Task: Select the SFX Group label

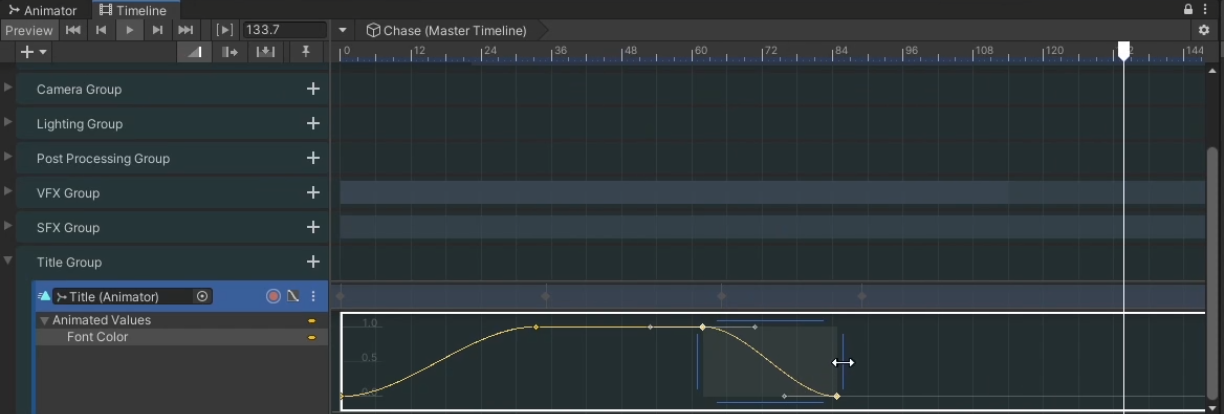Action: [68, 227]
